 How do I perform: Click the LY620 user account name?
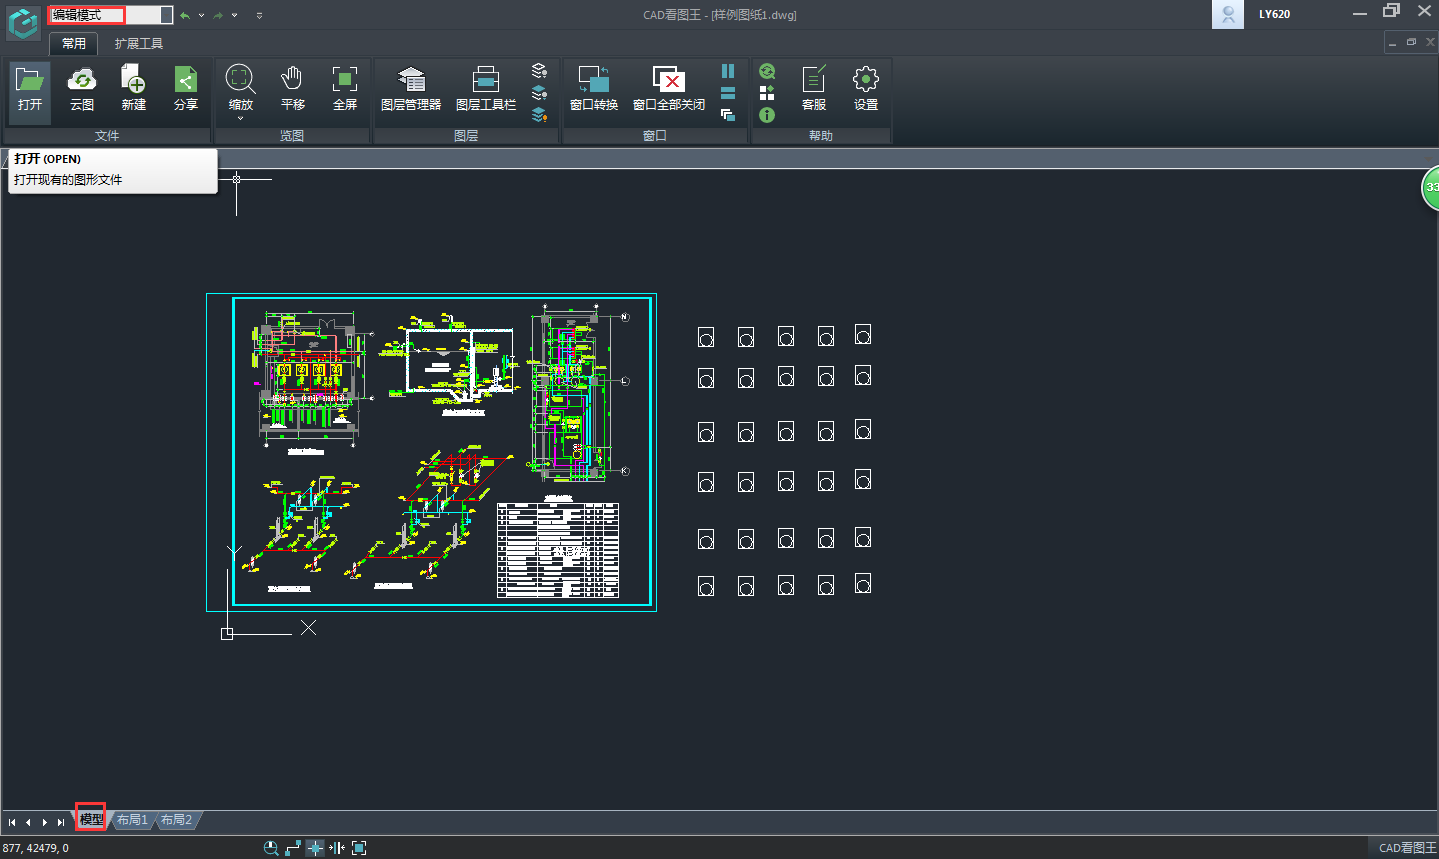[1274, 14]
